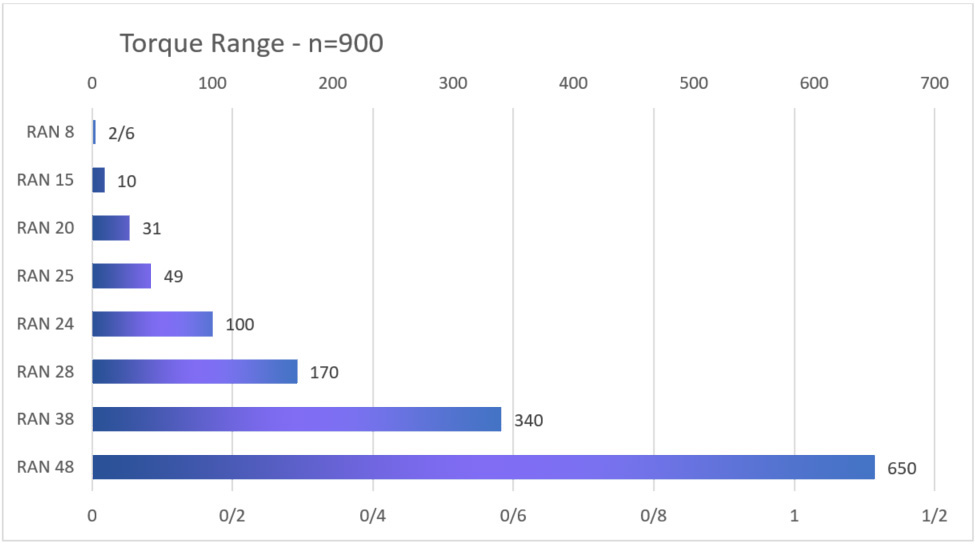The width and height of the screenshot is (975, 545).
Task: Click the RAN 20 bar
Action: click(111, 228)
